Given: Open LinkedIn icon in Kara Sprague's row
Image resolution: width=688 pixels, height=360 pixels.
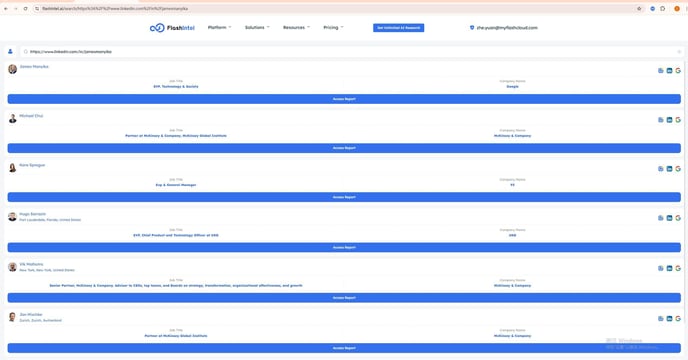Looking at the screenshot, I should tap(669, 169).
